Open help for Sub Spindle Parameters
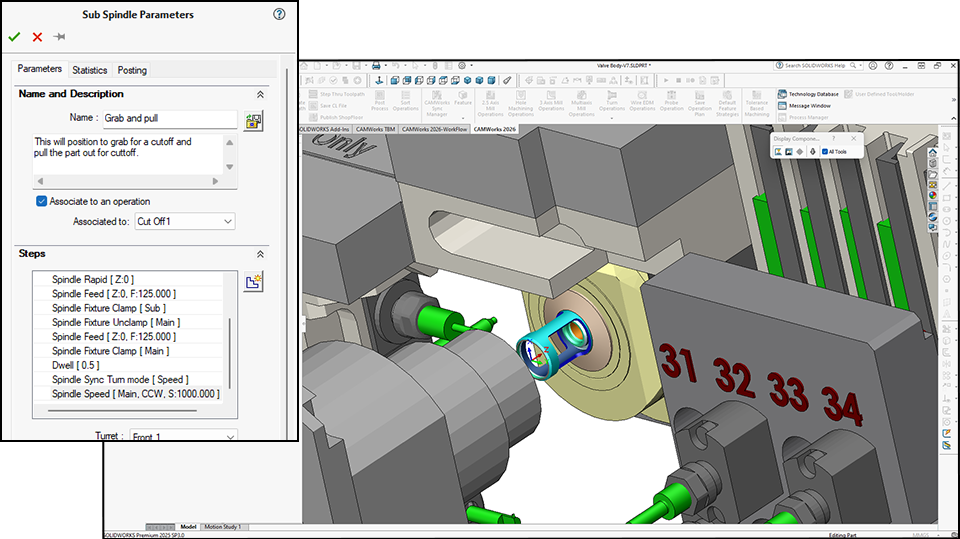 tap(278, 14)
